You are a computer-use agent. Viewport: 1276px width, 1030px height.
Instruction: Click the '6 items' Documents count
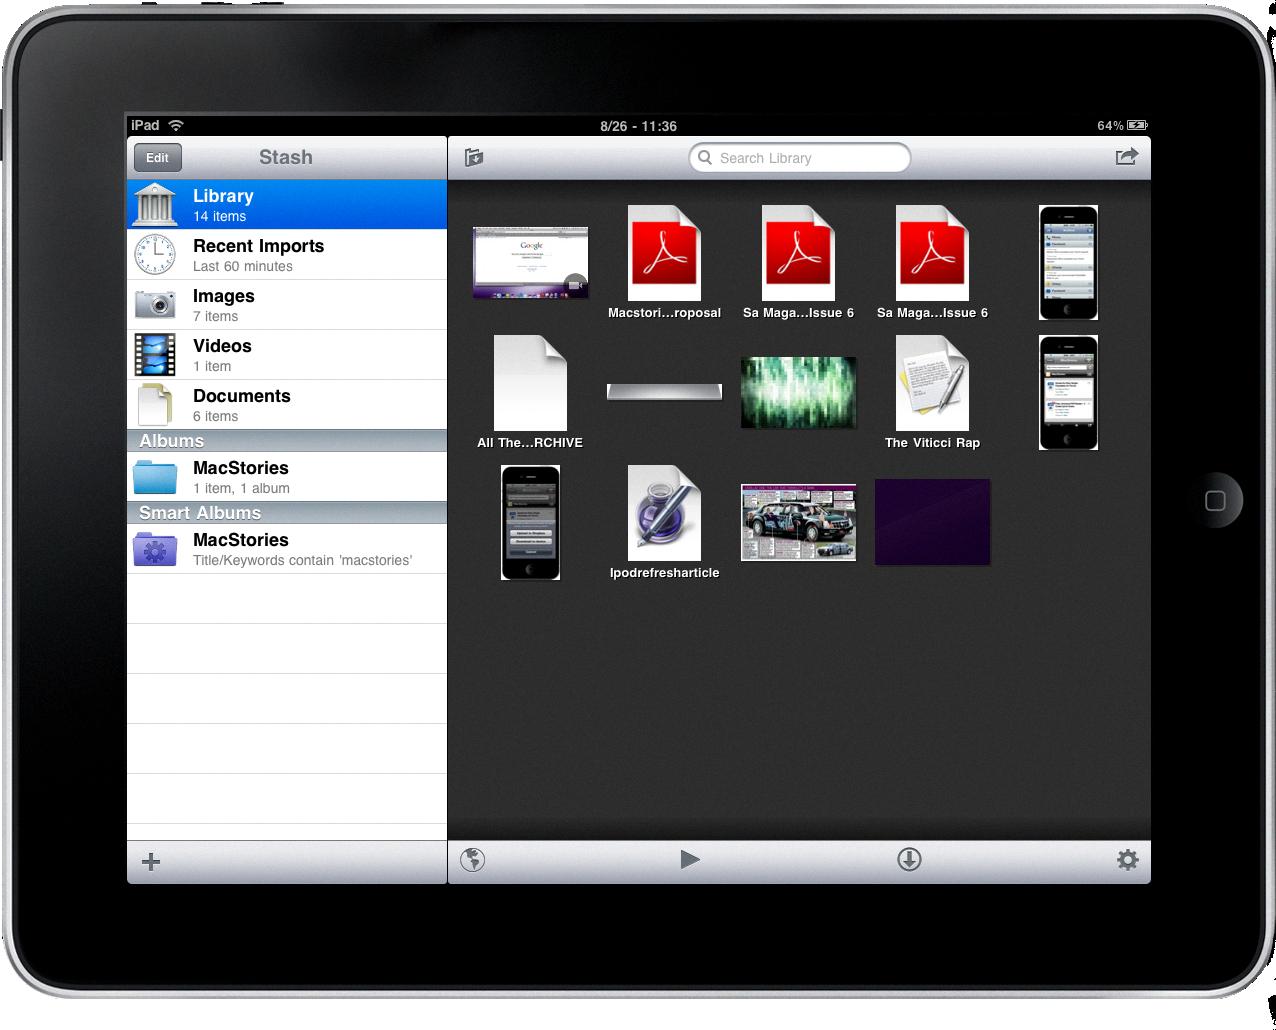215,416
